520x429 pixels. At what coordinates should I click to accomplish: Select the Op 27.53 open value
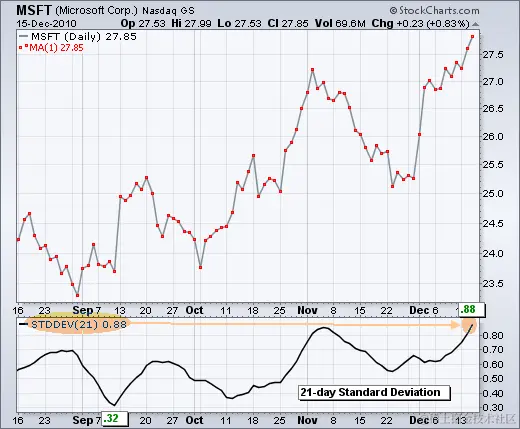coord(143,23)
